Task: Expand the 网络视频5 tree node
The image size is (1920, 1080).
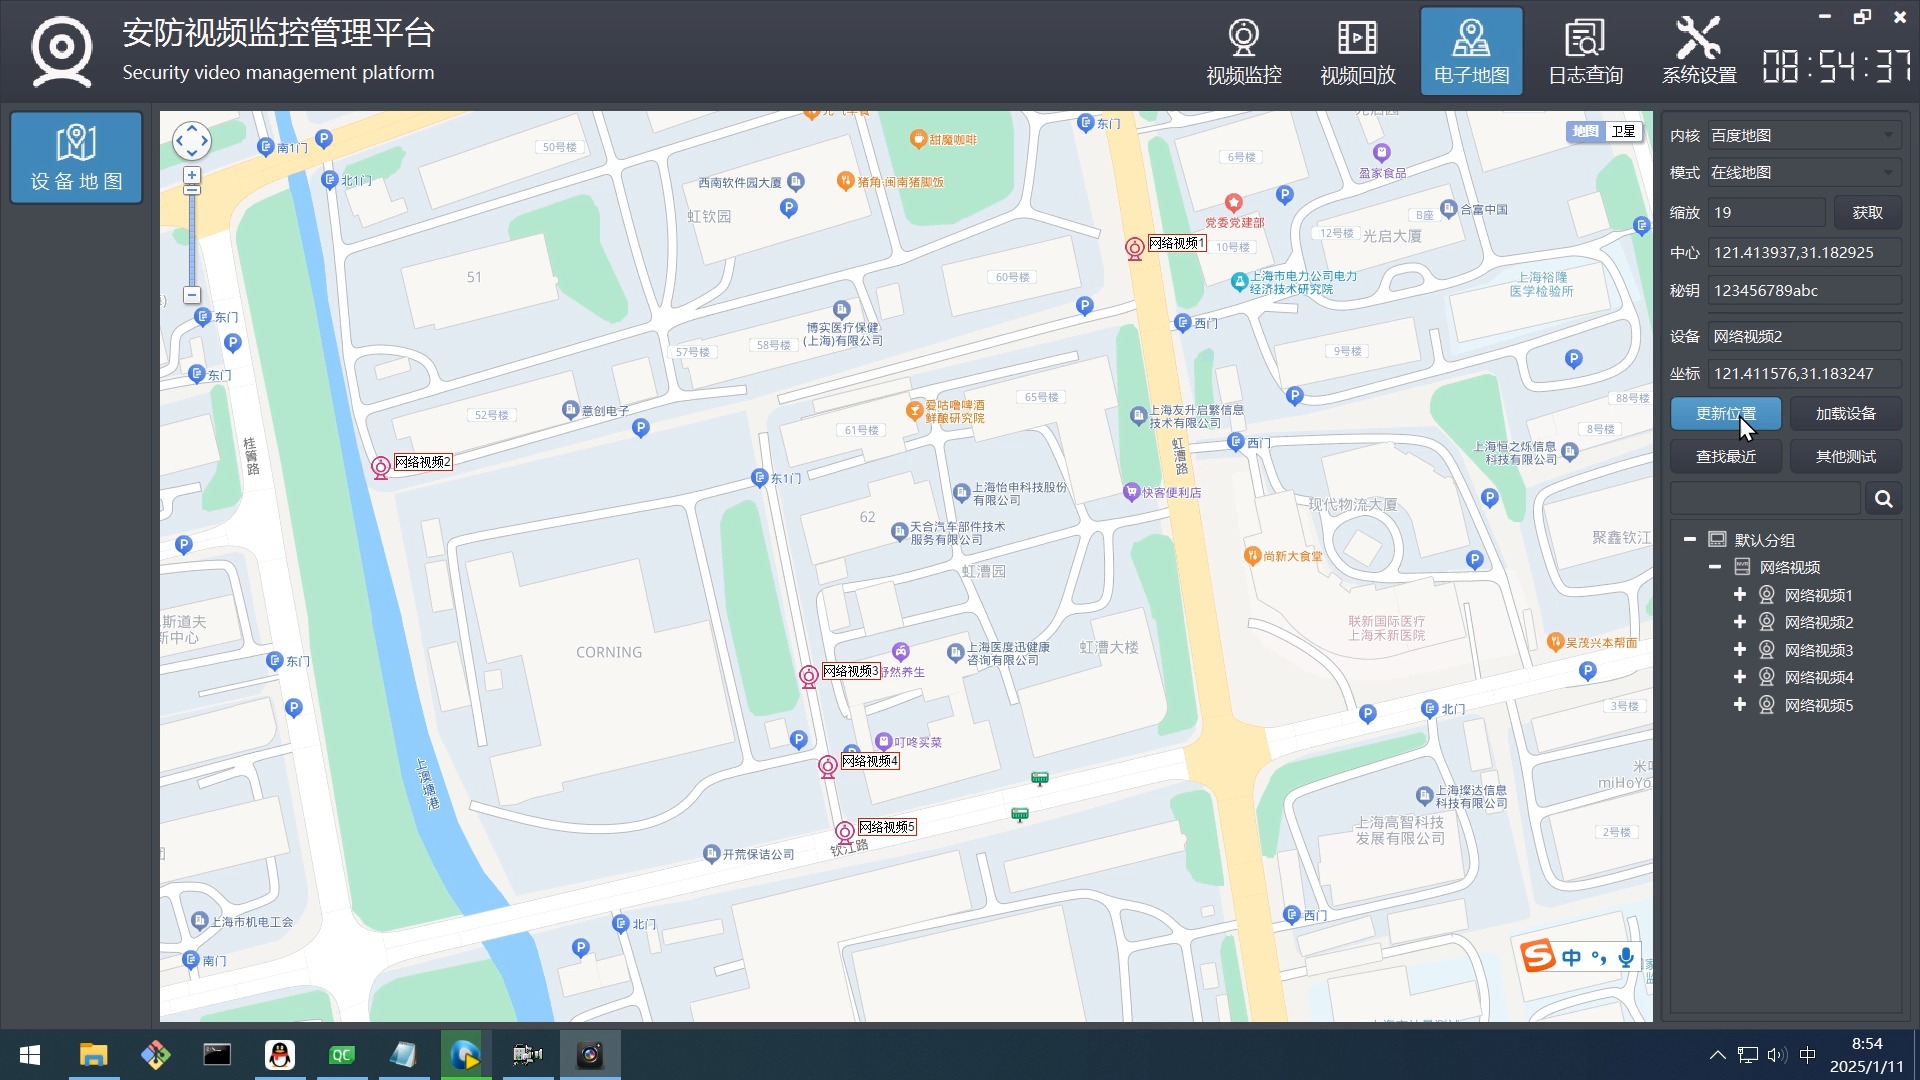Action: (x=1740, y=704)
